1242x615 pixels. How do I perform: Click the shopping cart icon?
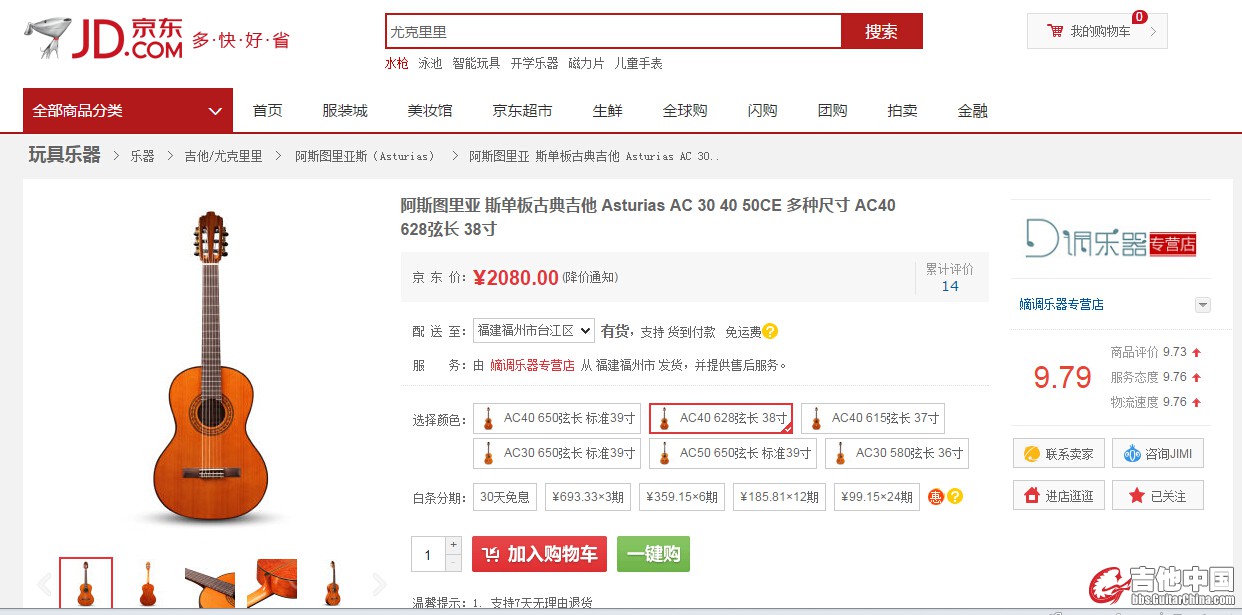1055,31
